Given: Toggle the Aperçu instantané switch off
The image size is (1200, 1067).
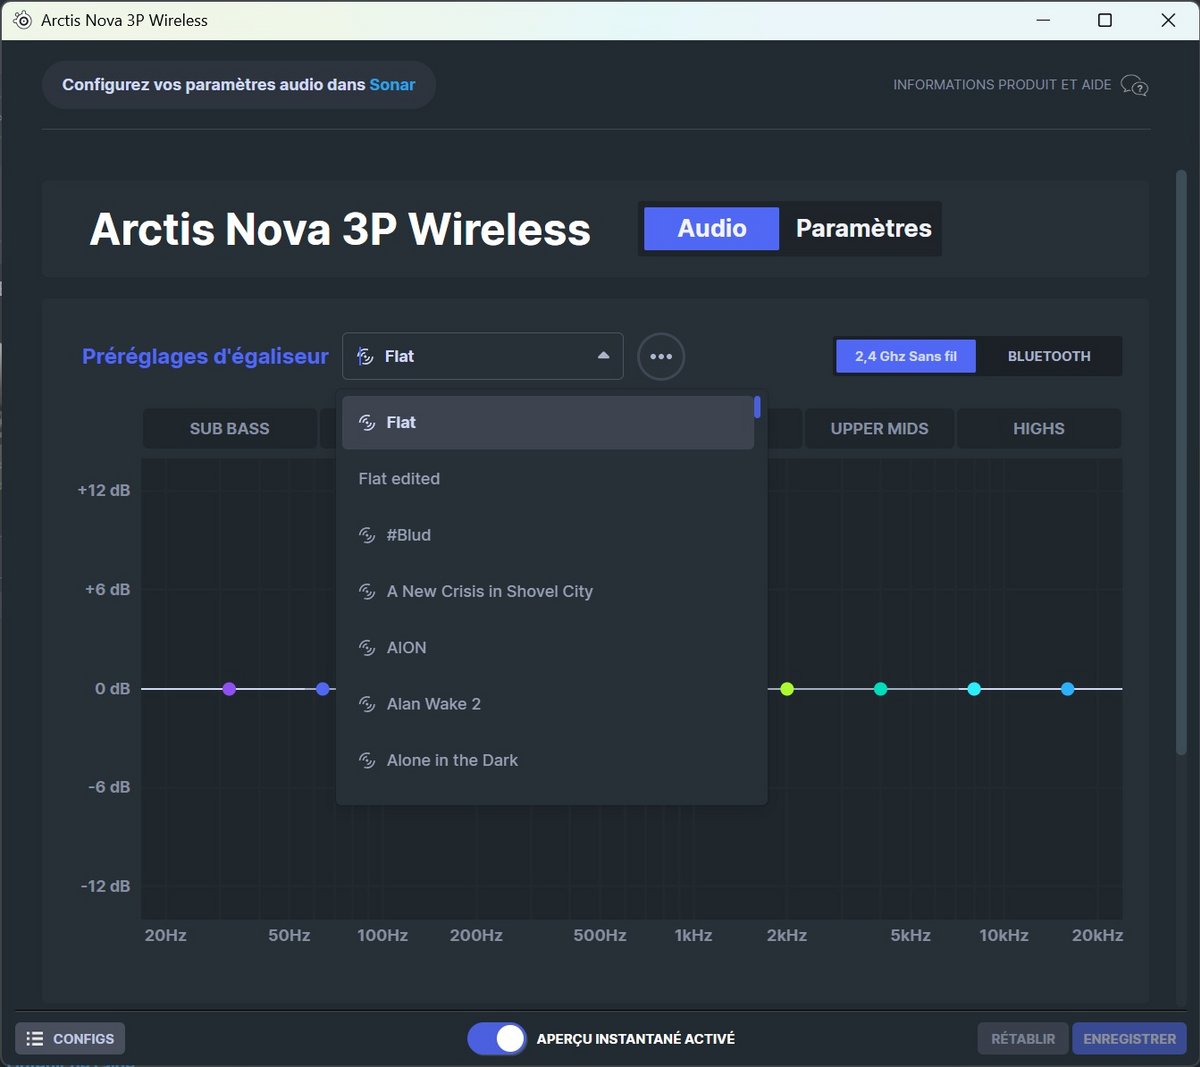Looking at the screenshot, I should pyautogui.click(x=497, y=1039).
